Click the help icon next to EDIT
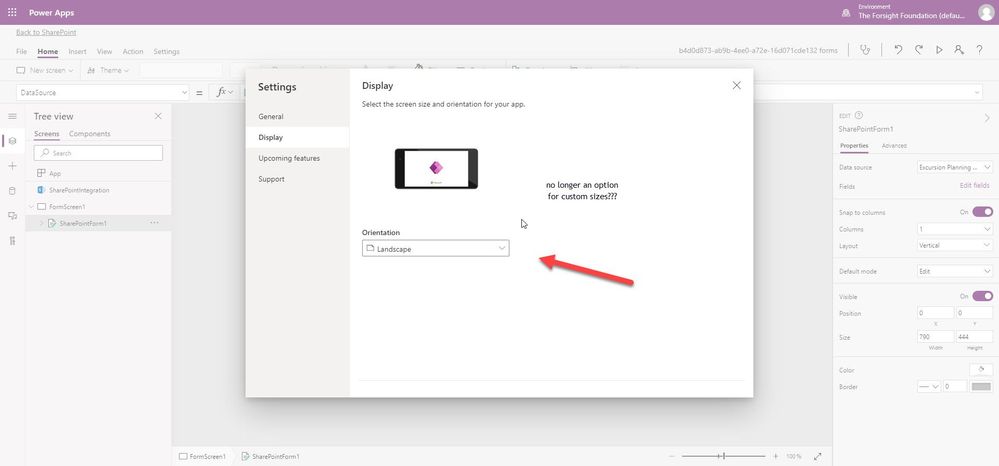This screenshot has height=466, width=999. (x=859, y=115)
